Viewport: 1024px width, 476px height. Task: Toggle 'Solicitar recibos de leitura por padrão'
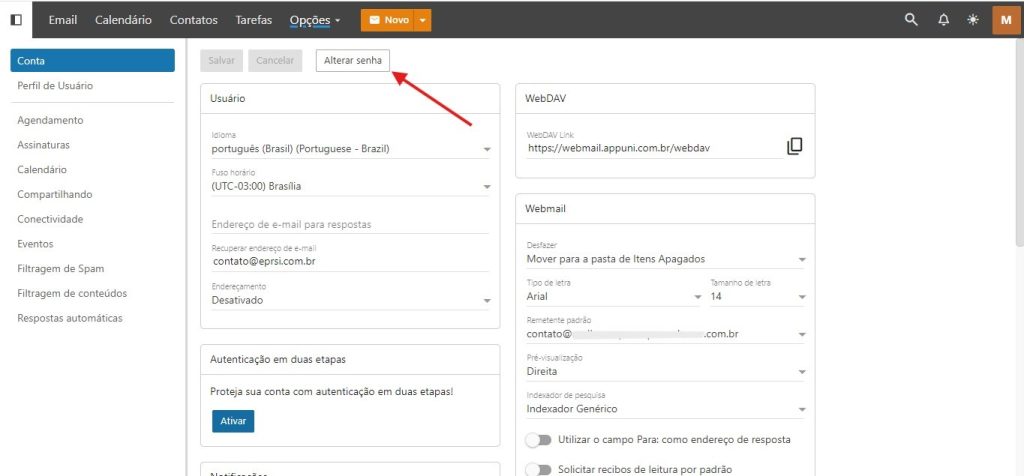pos(539,469)
